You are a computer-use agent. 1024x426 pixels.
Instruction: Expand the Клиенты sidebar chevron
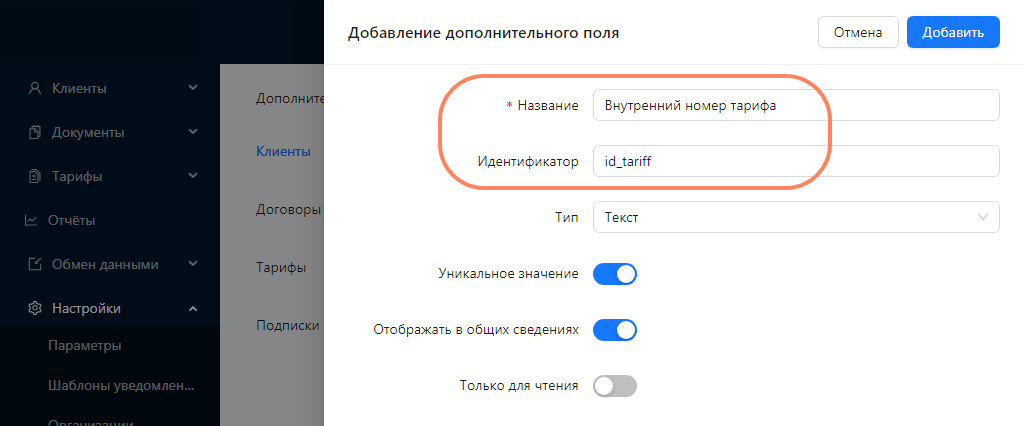click(193, 87)
